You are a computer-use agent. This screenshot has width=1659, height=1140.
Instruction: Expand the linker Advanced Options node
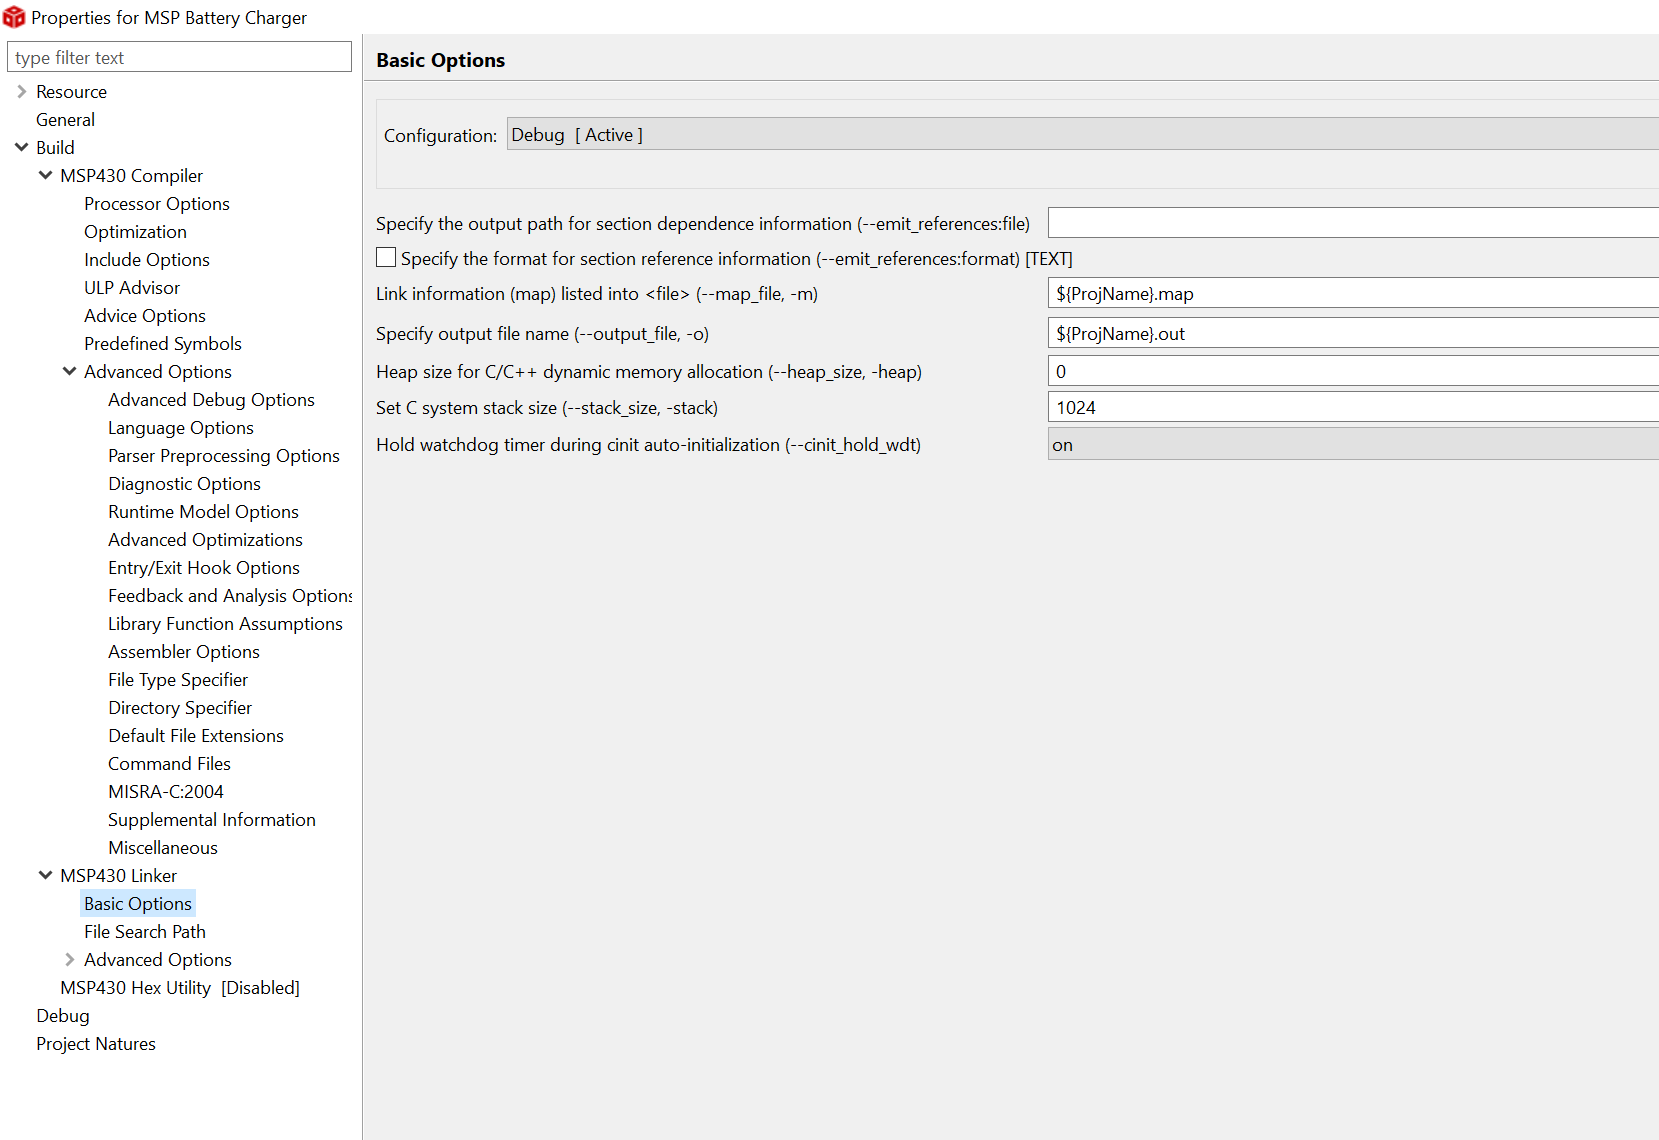69,960
